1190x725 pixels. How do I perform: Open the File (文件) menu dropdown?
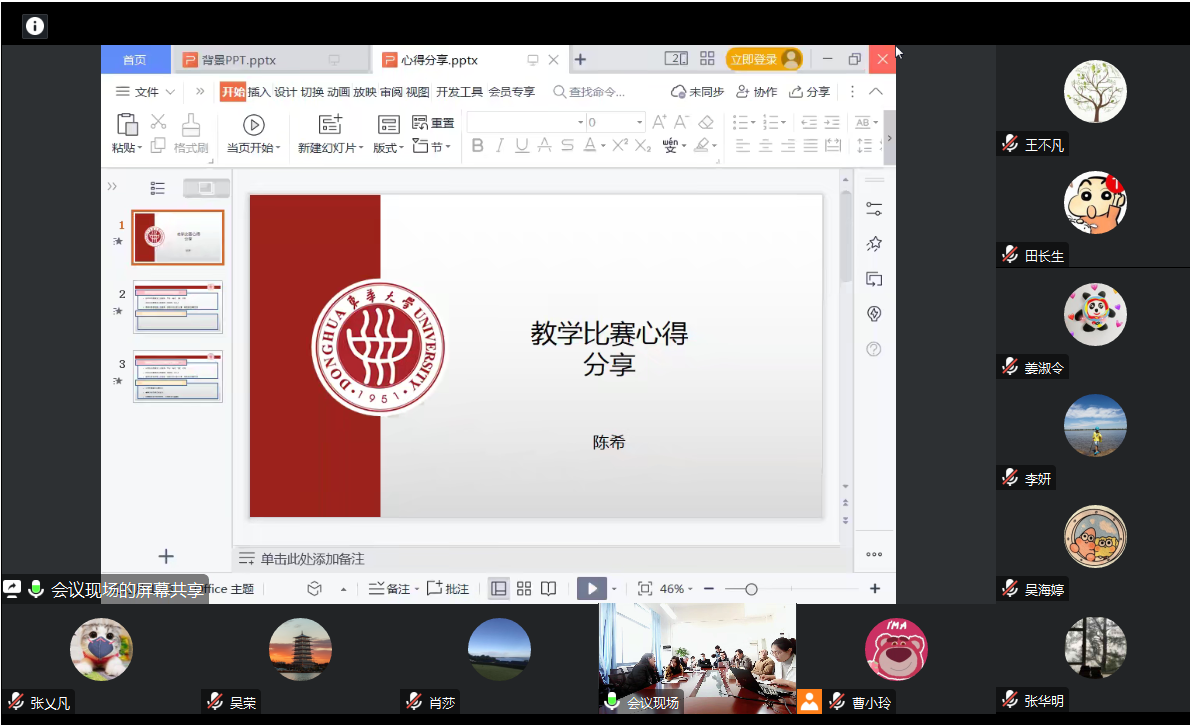(146, 92)
